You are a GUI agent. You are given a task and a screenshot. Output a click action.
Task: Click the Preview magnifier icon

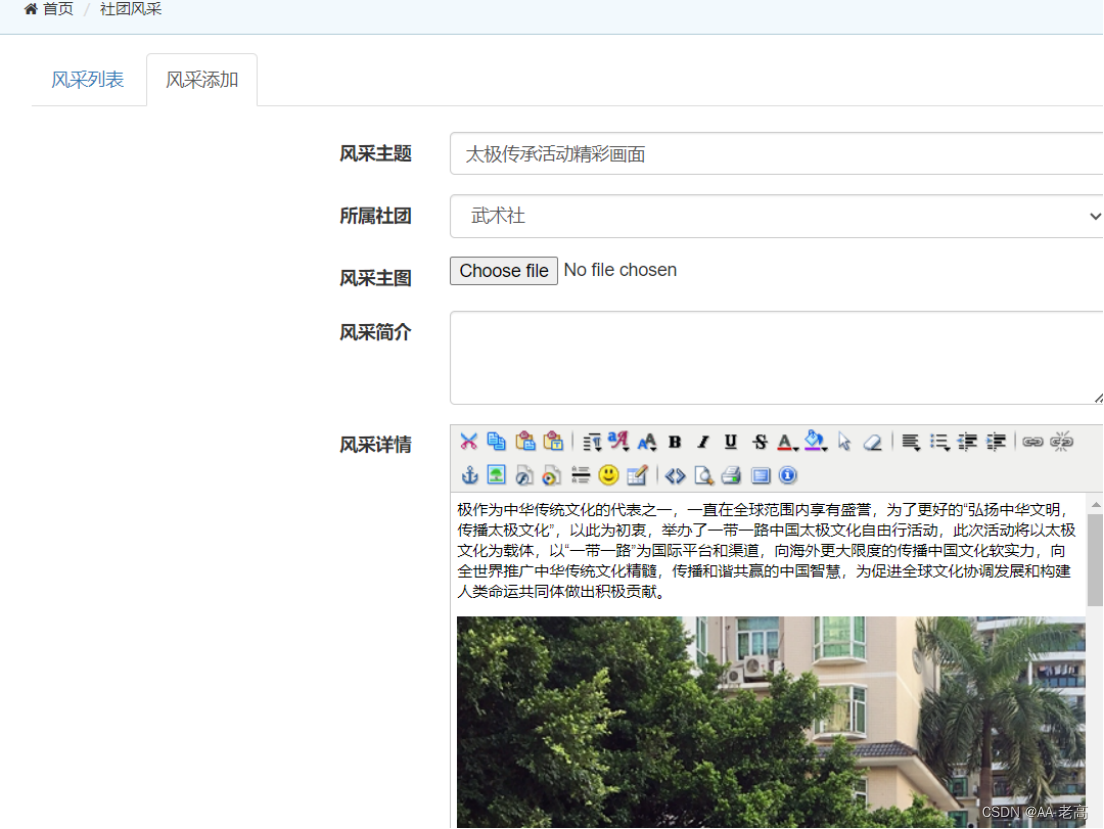point(703,475)
